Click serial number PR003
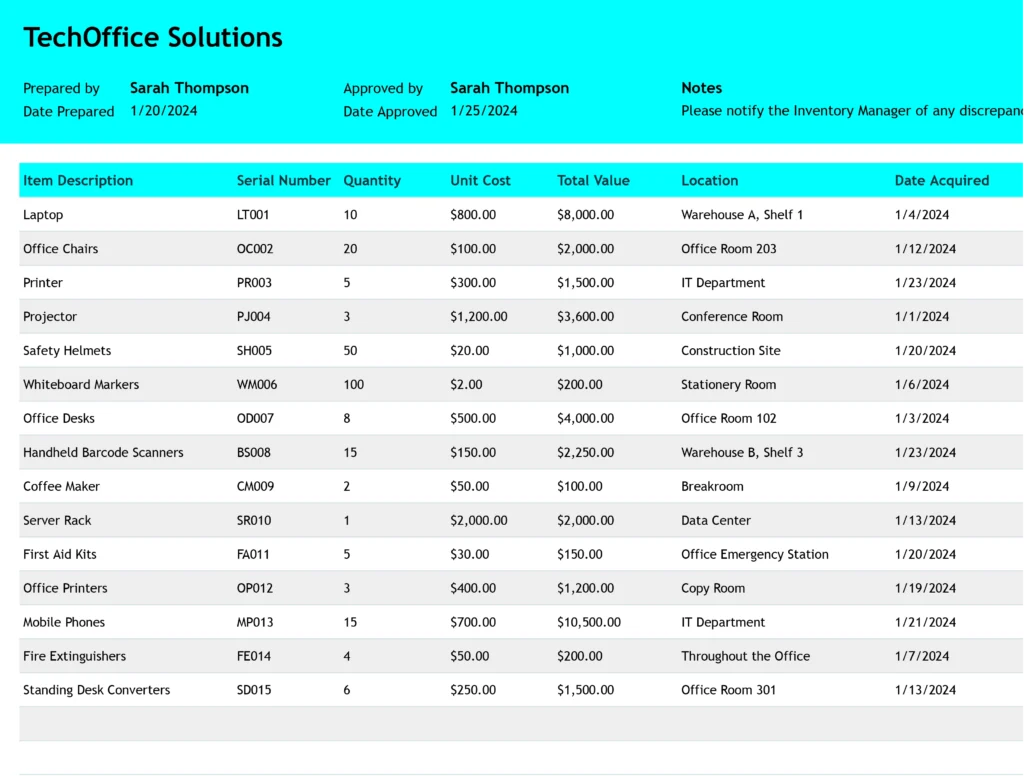The width and height of the screenshot is (1024, 776). pos(254,283)
